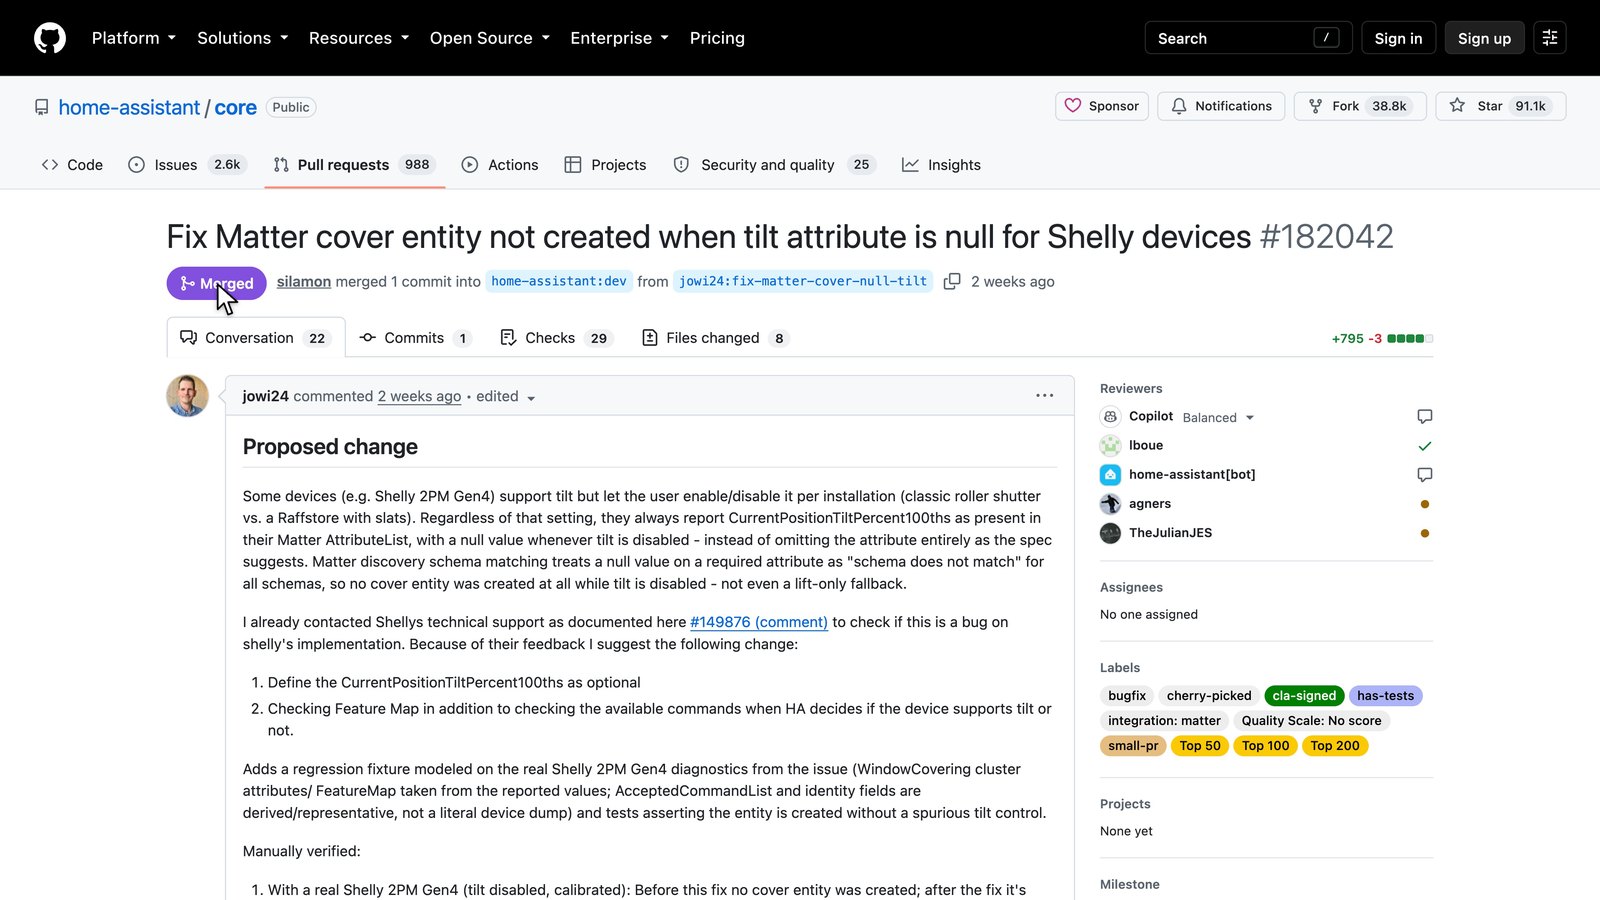1600x900 pixels.
Task: Expand the edited history dropdown
Action: pyautogui.click(x=506, y=397)
